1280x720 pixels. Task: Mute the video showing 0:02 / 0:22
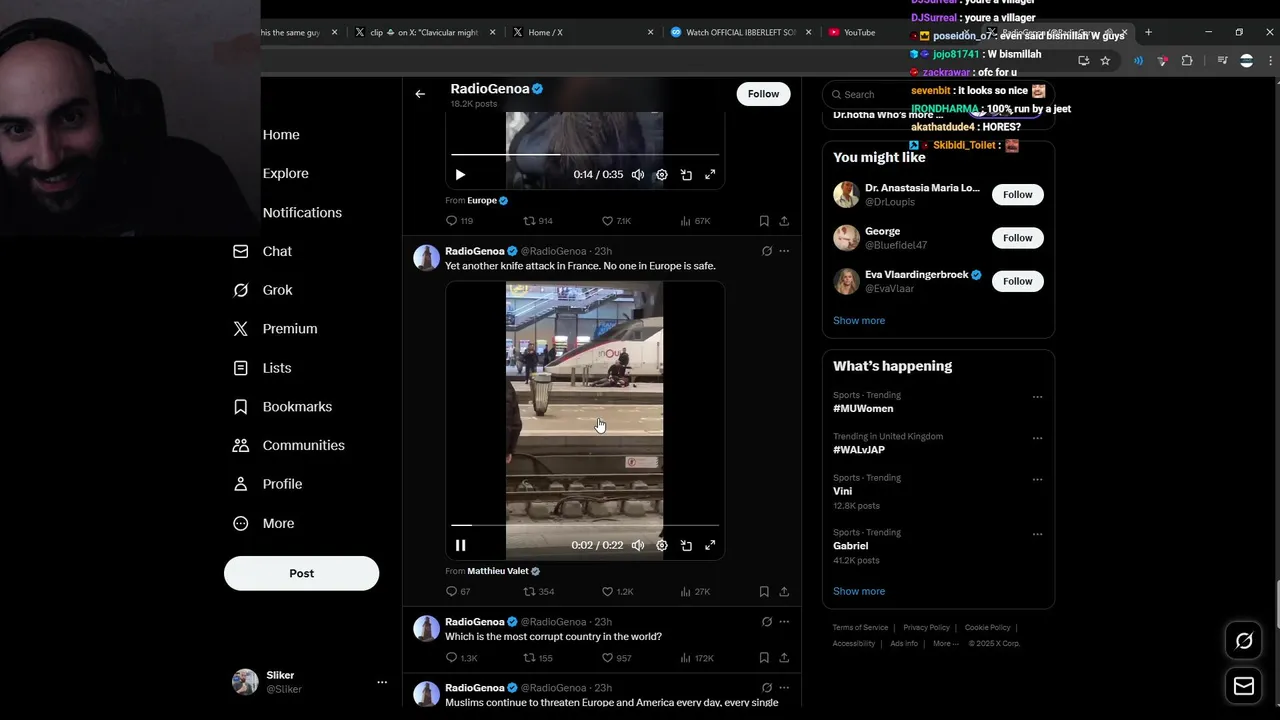(x=638, y=545)
